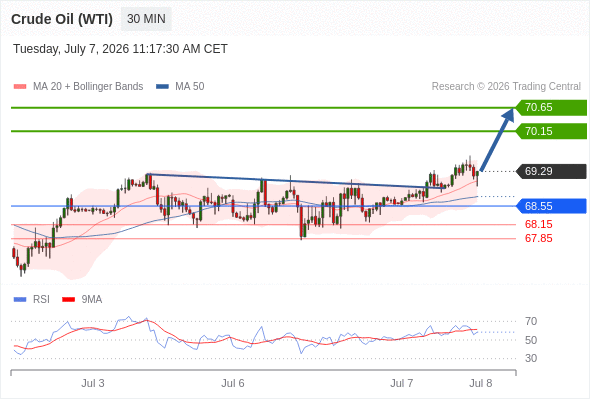
Task: Click the 70.65 green resistance label
Action: coord(551,108)
